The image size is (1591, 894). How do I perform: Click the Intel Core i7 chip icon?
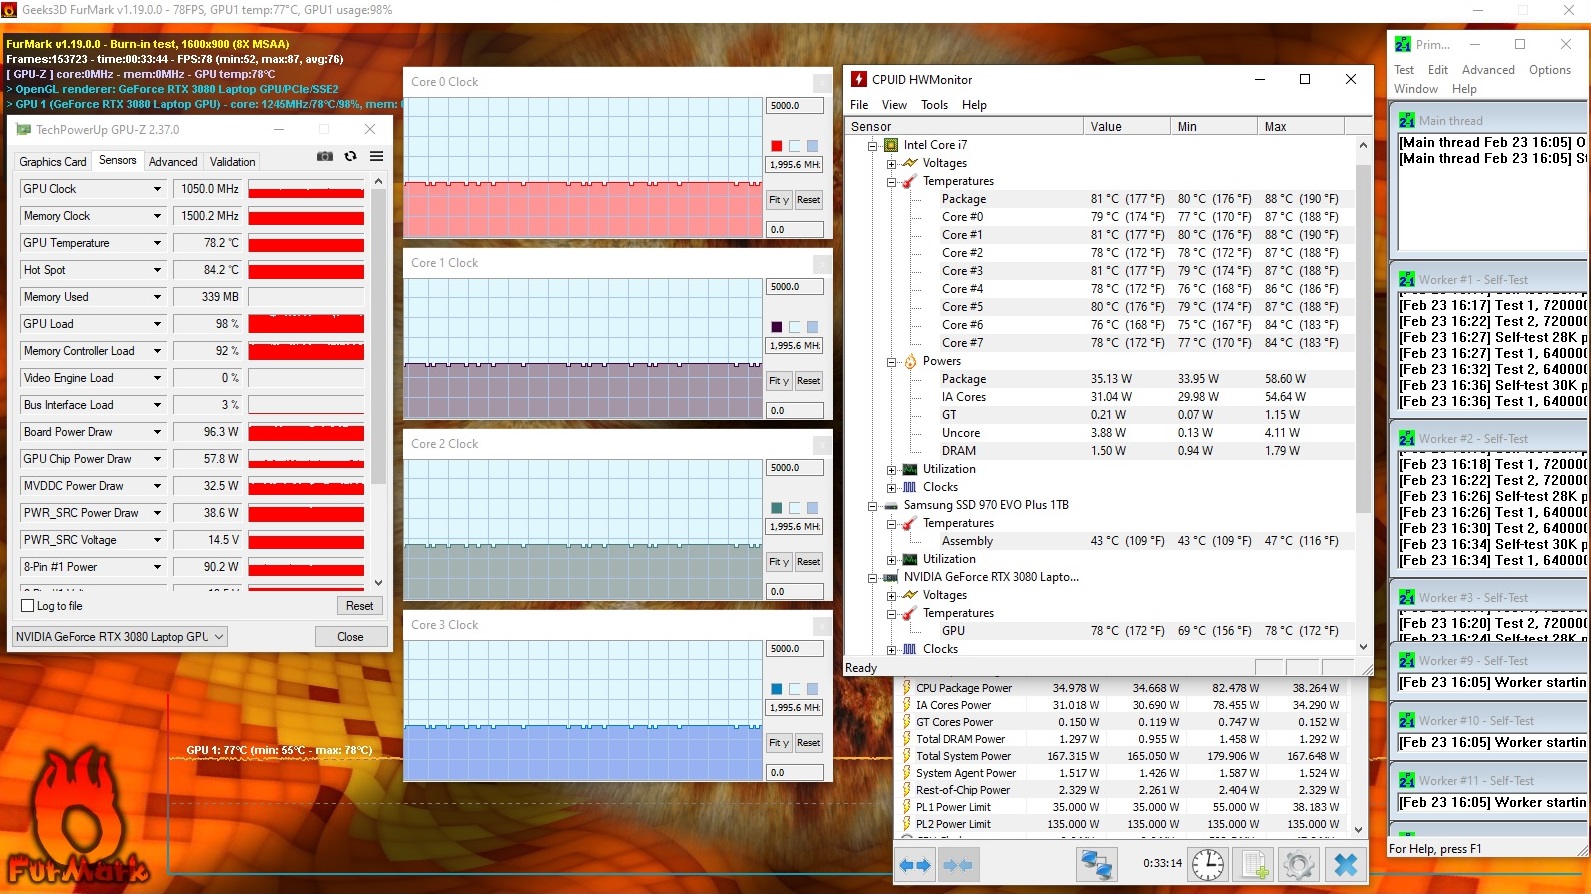click(x=891, y=145)
